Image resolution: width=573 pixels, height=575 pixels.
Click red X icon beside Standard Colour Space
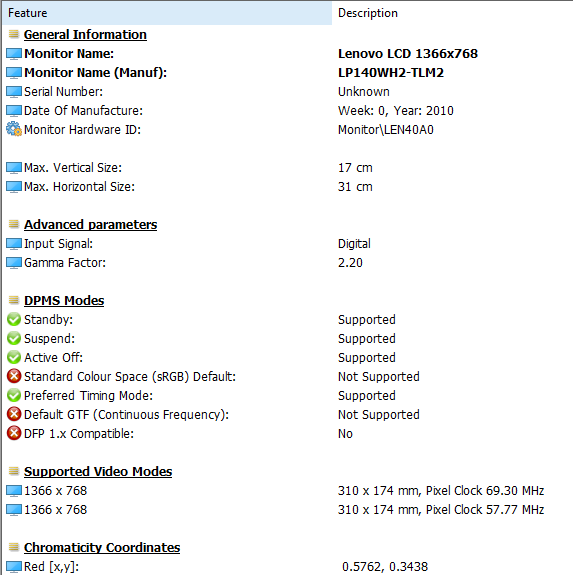(14, 376)
